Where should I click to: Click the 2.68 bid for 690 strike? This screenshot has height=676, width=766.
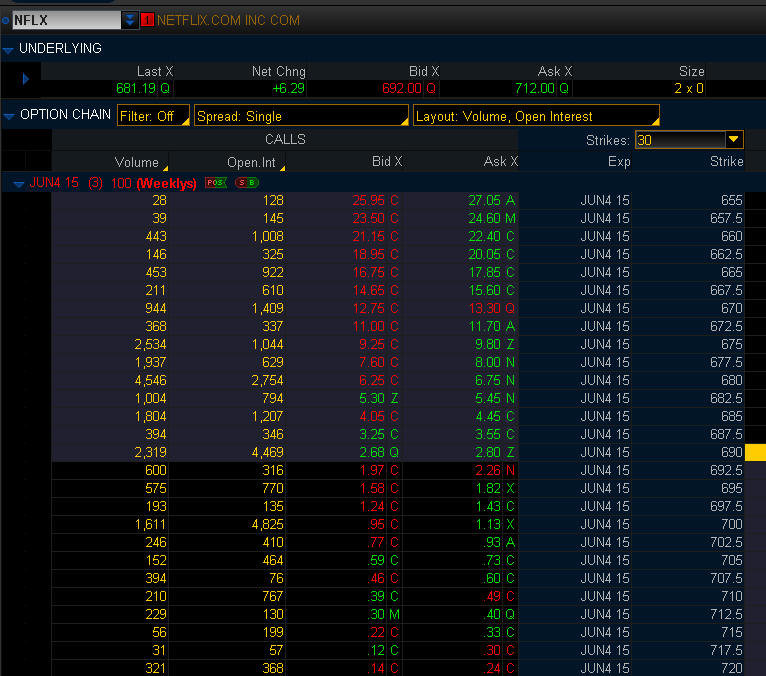(x=372, y=453)
